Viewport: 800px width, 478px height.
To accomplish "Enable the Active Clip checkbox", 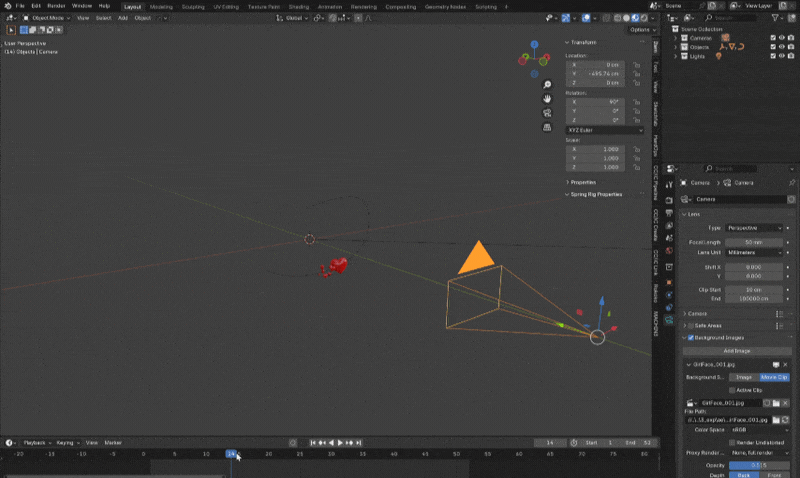I will pos(731,390).
